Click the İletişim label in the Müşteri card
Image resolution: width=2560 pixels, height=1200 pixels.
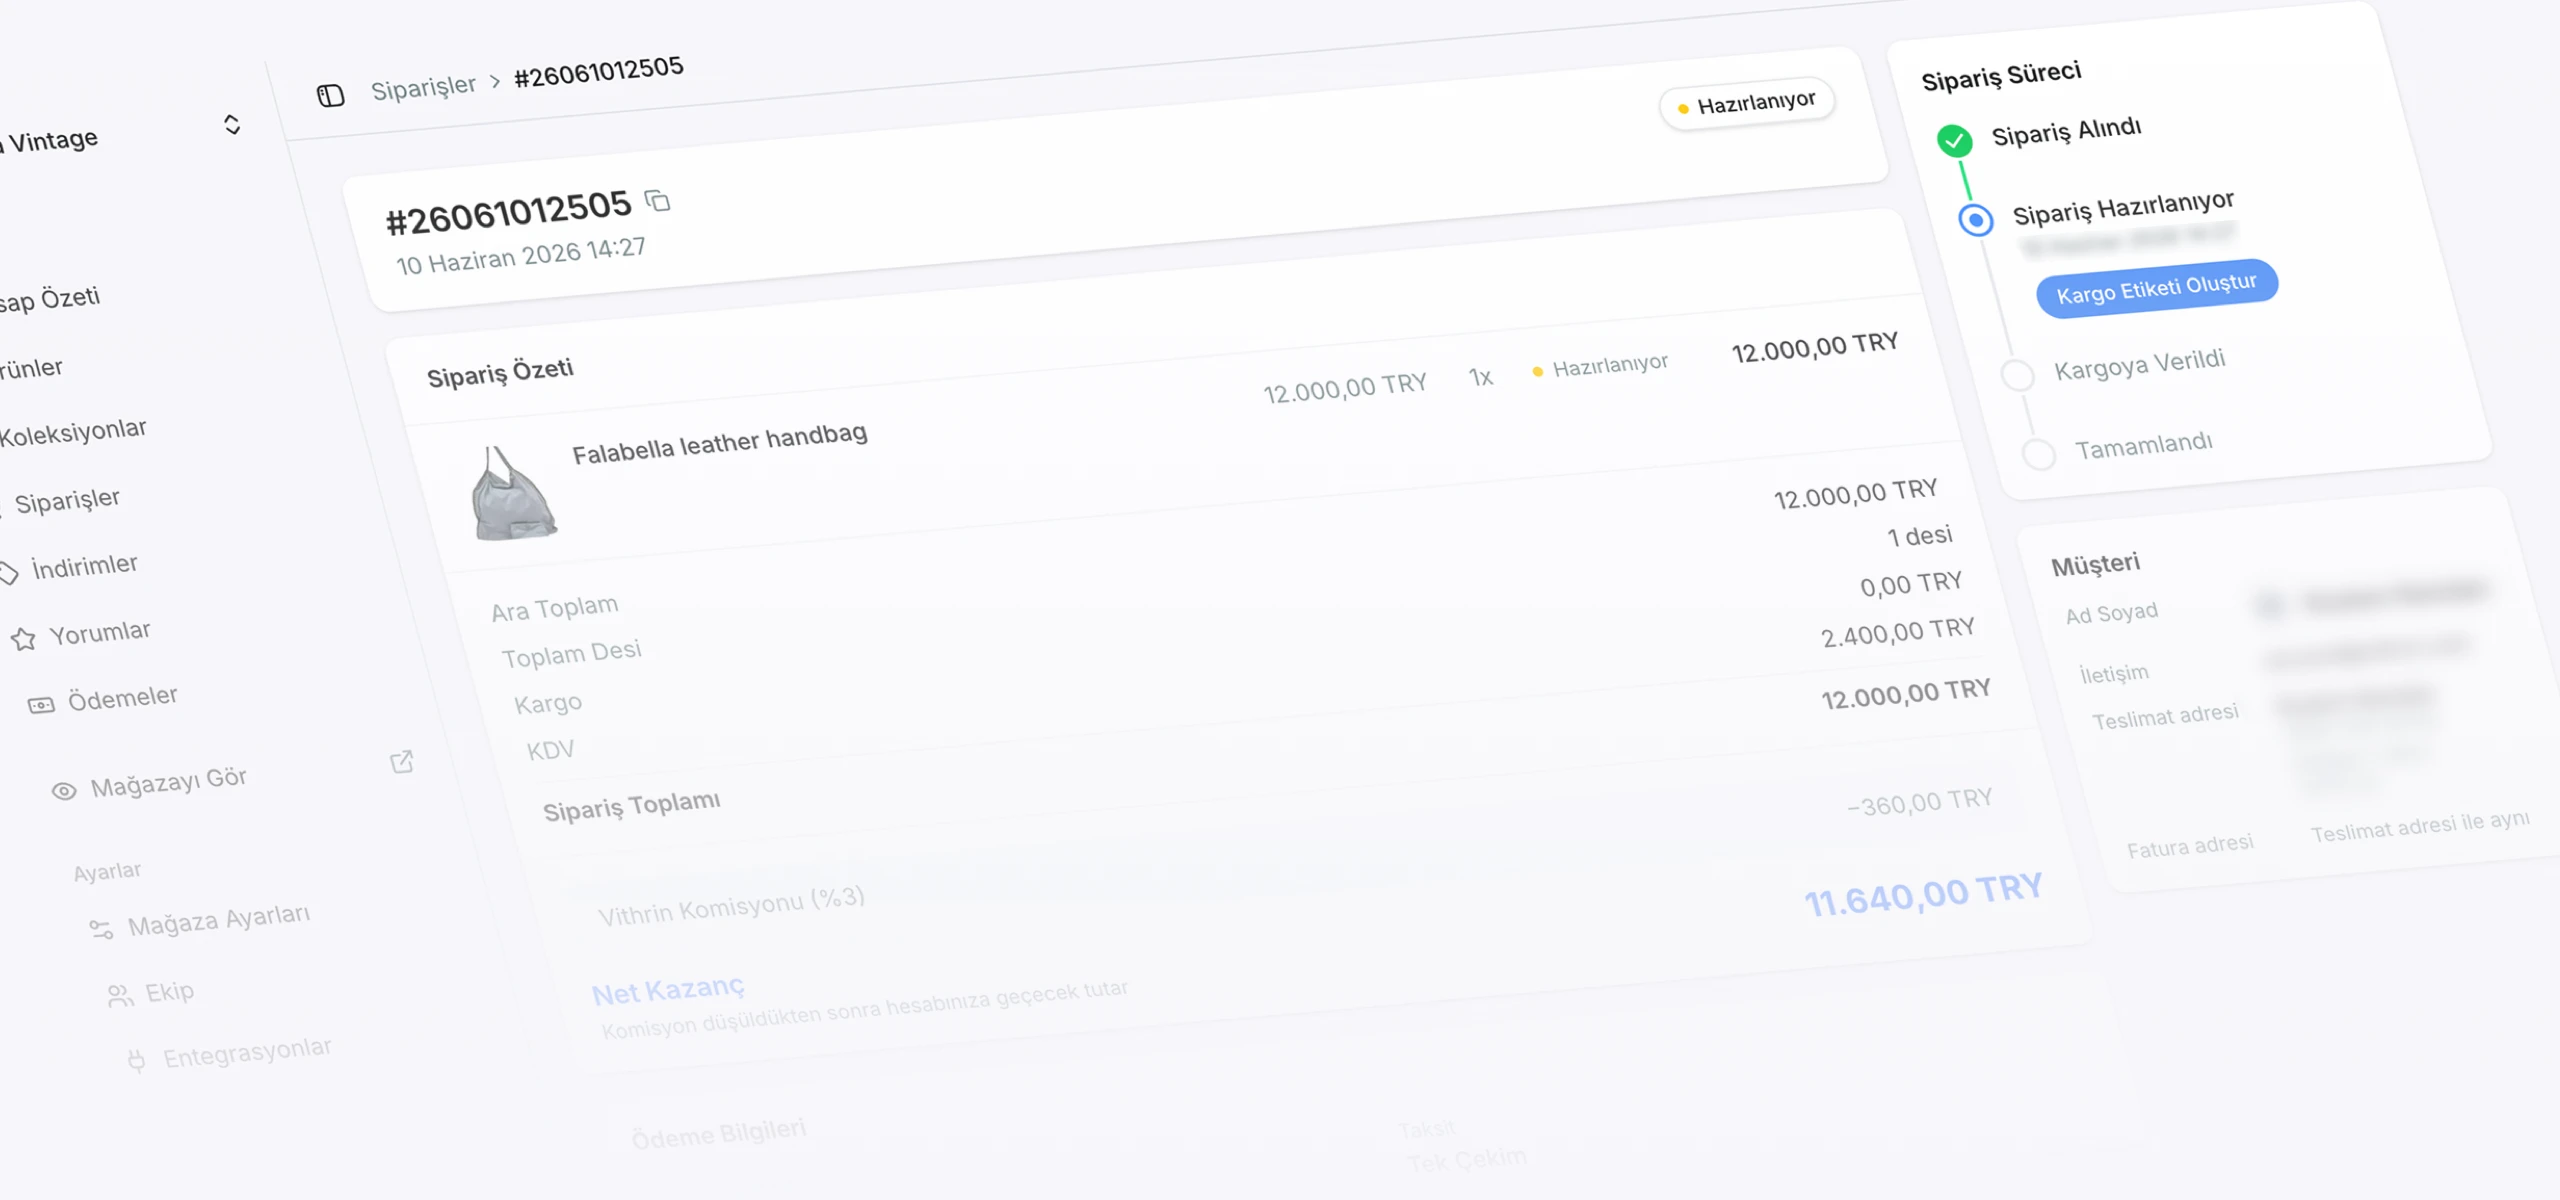coord(2114,674)
